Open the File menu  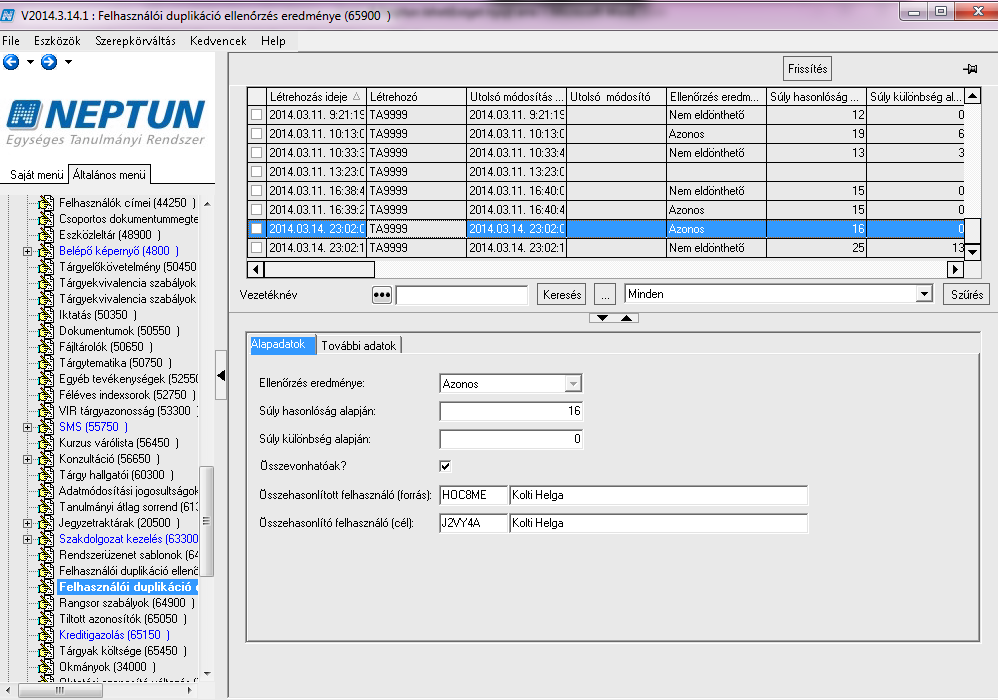click(11, 41)
